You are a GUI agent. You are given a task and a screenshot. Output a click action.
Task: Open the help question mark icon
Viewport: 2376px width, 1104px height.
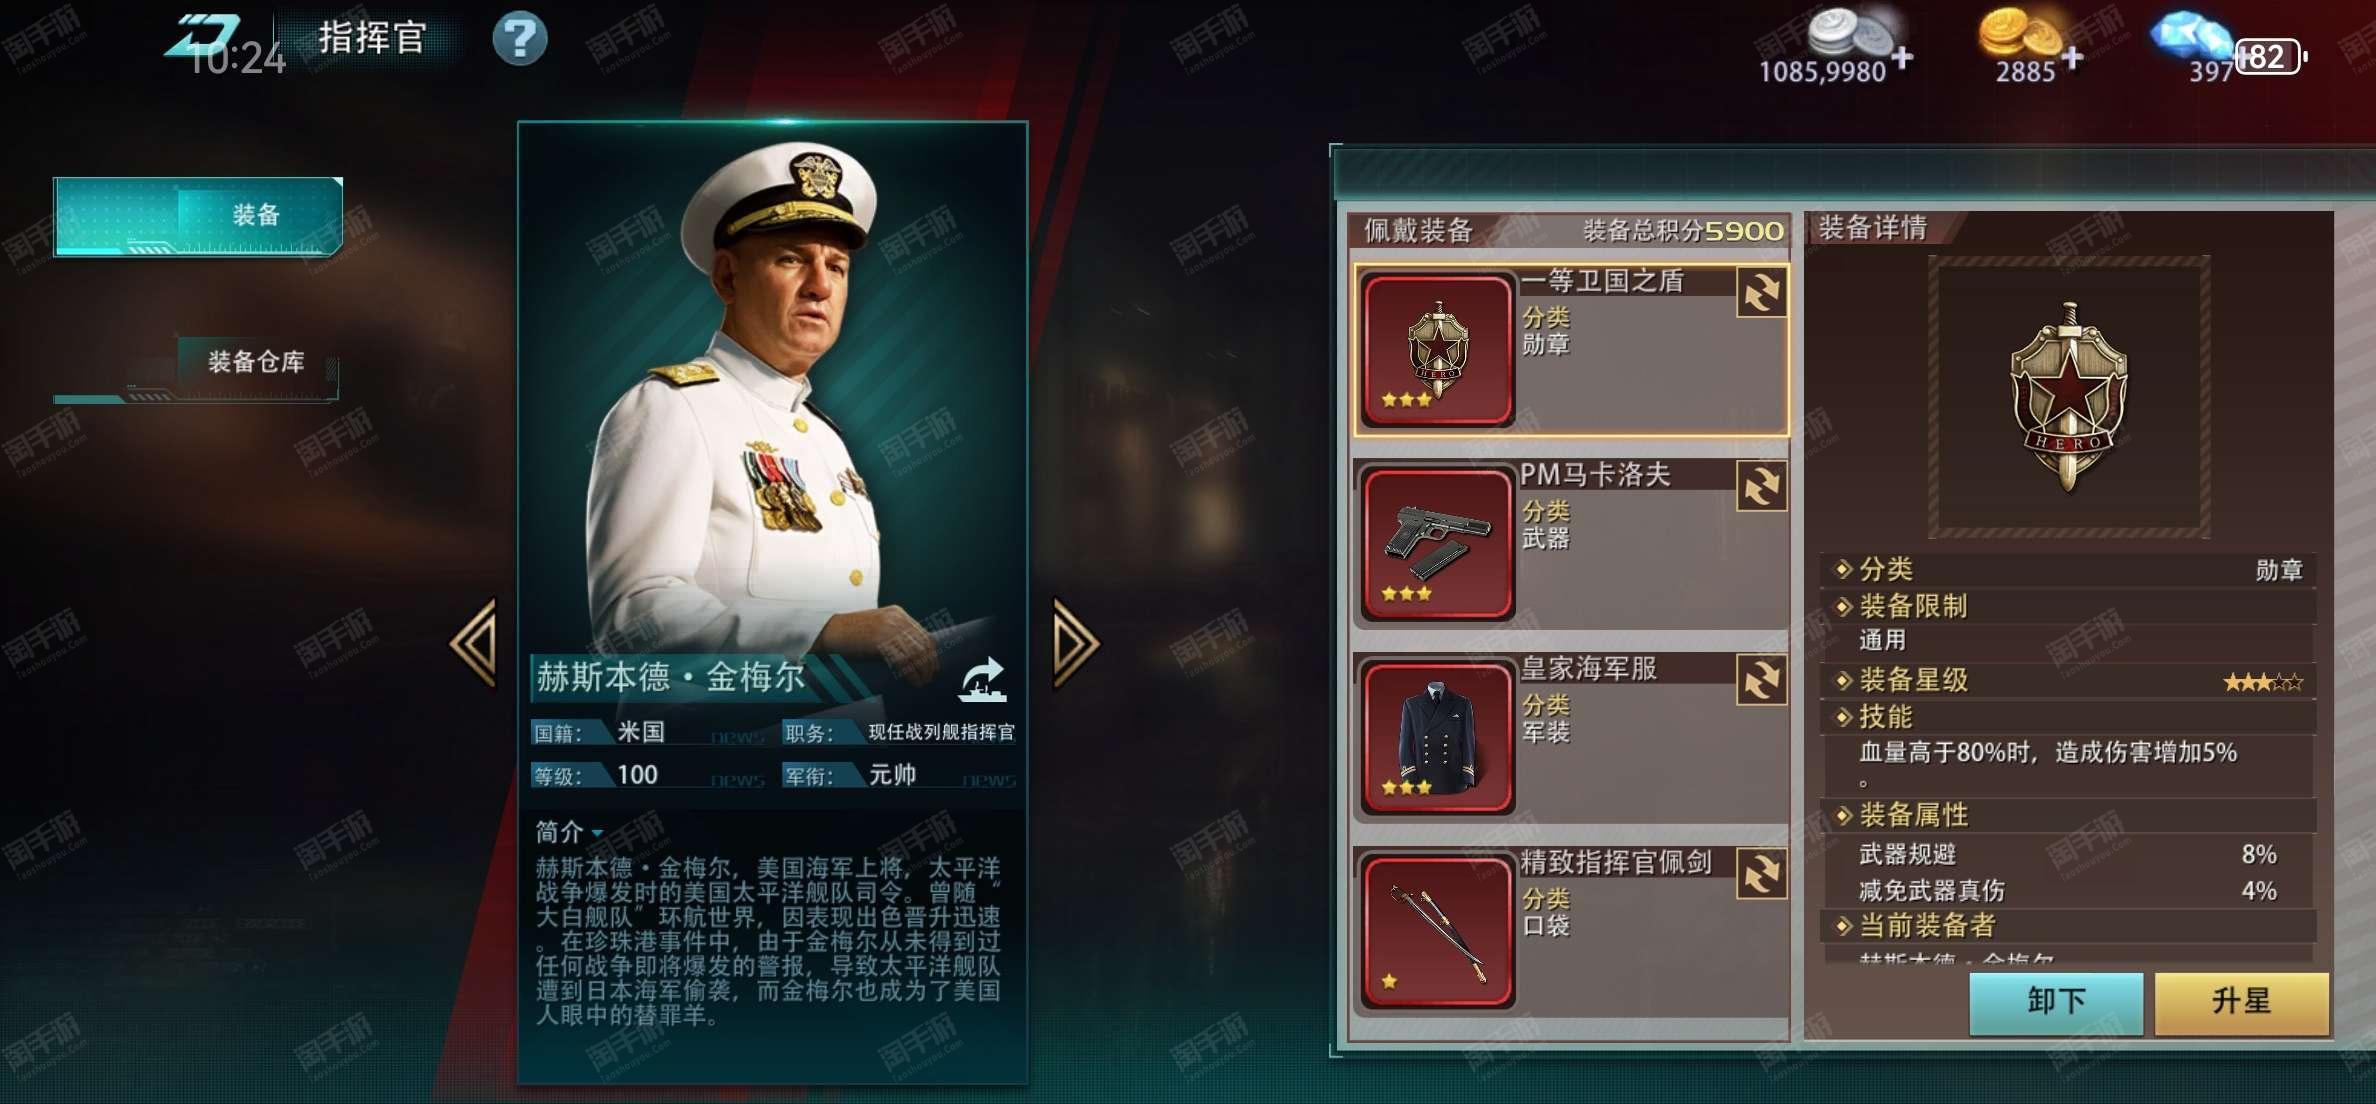point(520,39)
